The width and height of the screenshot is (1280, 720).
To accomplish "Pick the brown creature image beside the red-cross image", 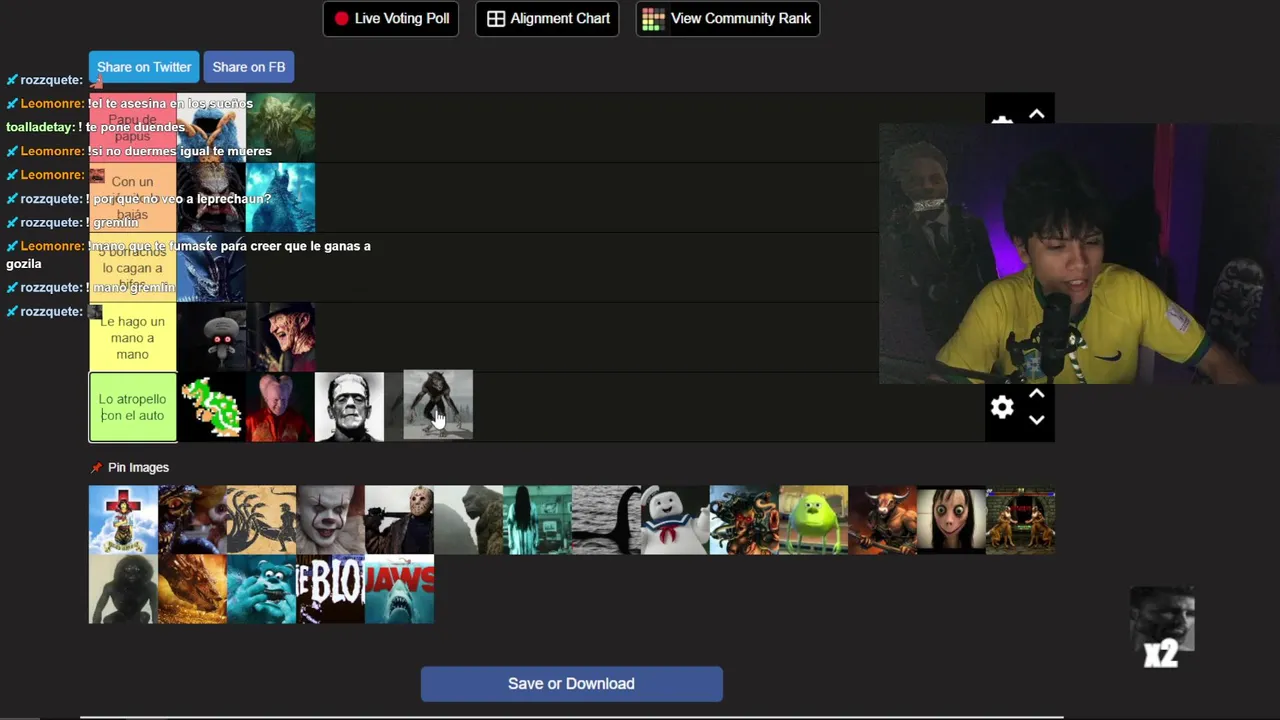I will 192,520.
